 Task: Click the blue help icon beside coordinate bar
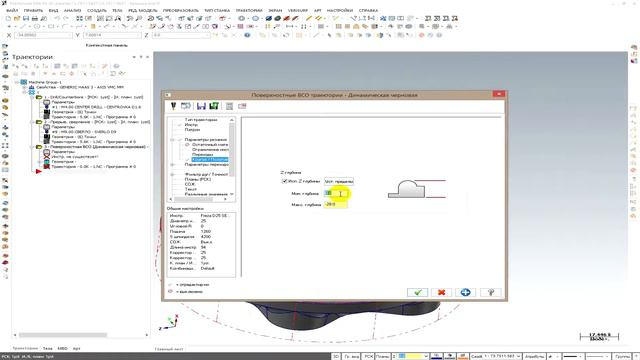click(247, 35)
